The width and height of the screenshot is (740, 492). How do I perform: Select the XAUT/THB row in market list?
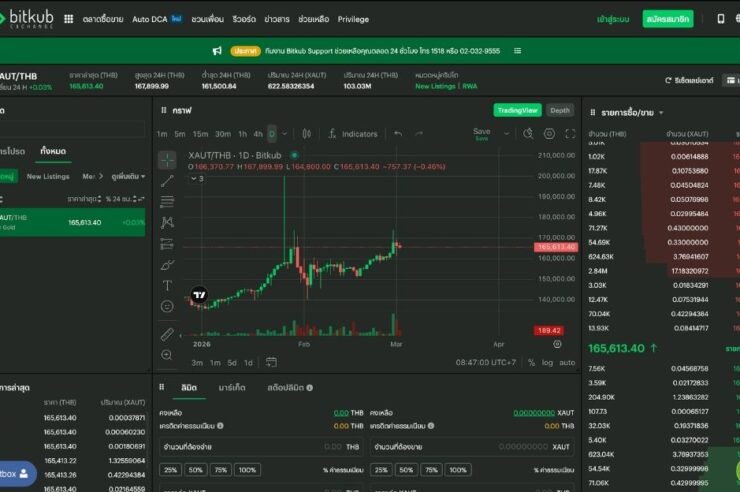point(72,222)
